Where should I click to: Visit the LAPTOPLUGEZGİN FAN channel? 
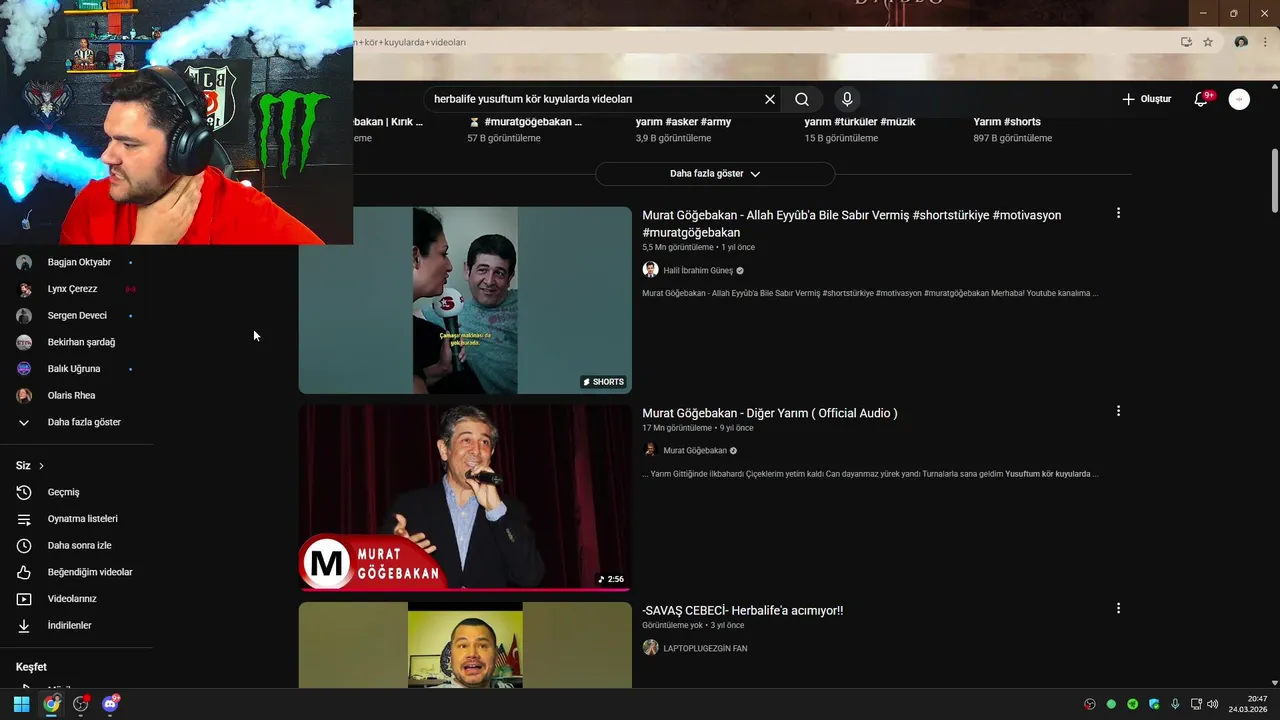[x=705, y=648]
